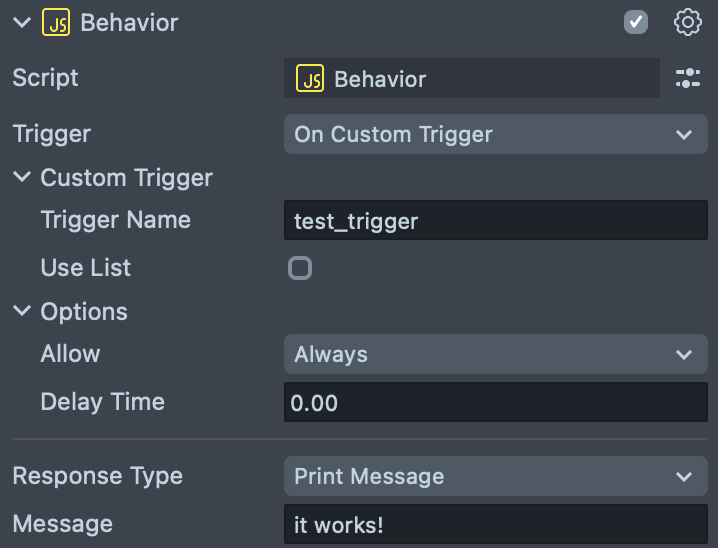718x548 pixels.
Task: Click the Delay Time label
Action: point(102,402)
